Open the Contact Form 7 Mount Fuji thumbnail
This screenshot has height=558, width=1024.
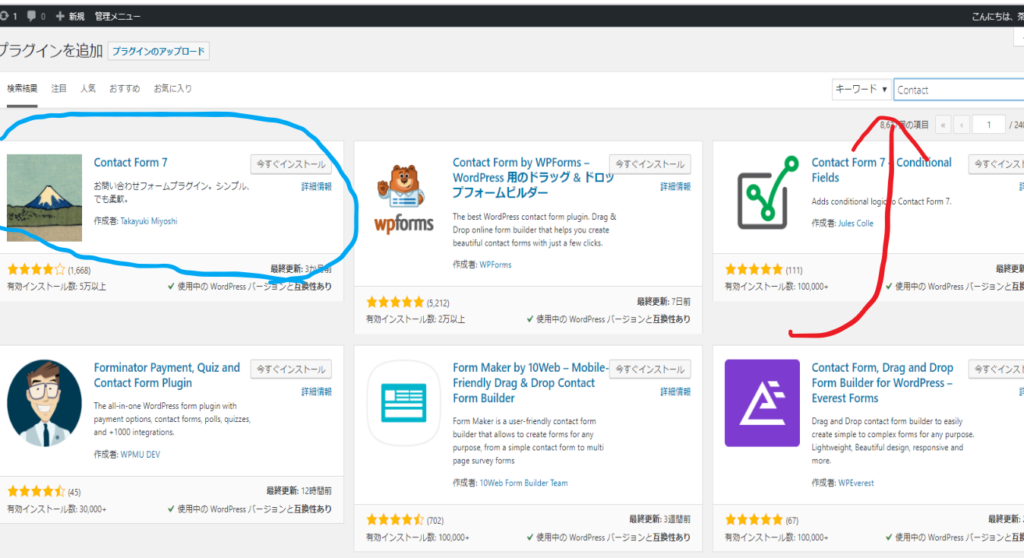[44, 198]
